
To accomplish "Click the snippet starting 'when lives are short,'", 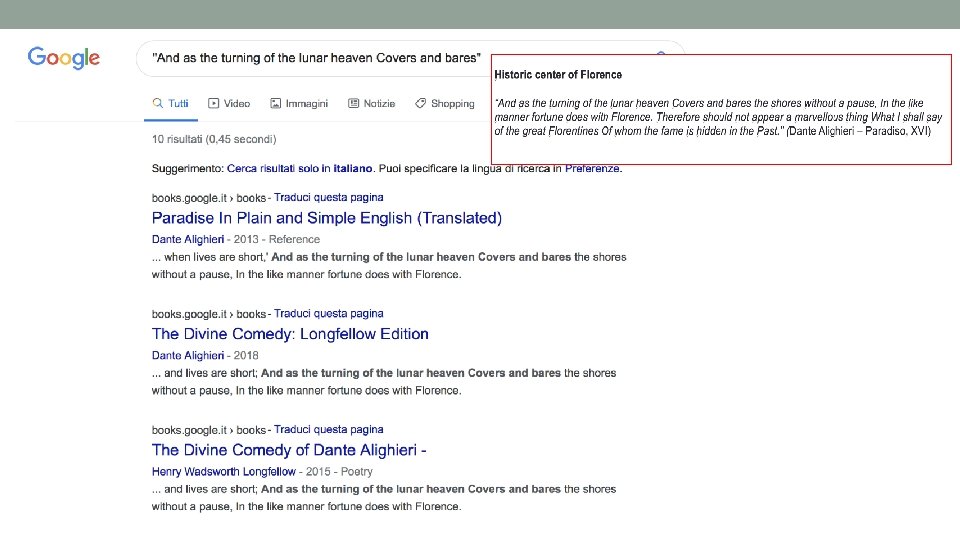I will pyautogui.click(x=389, y=266).
